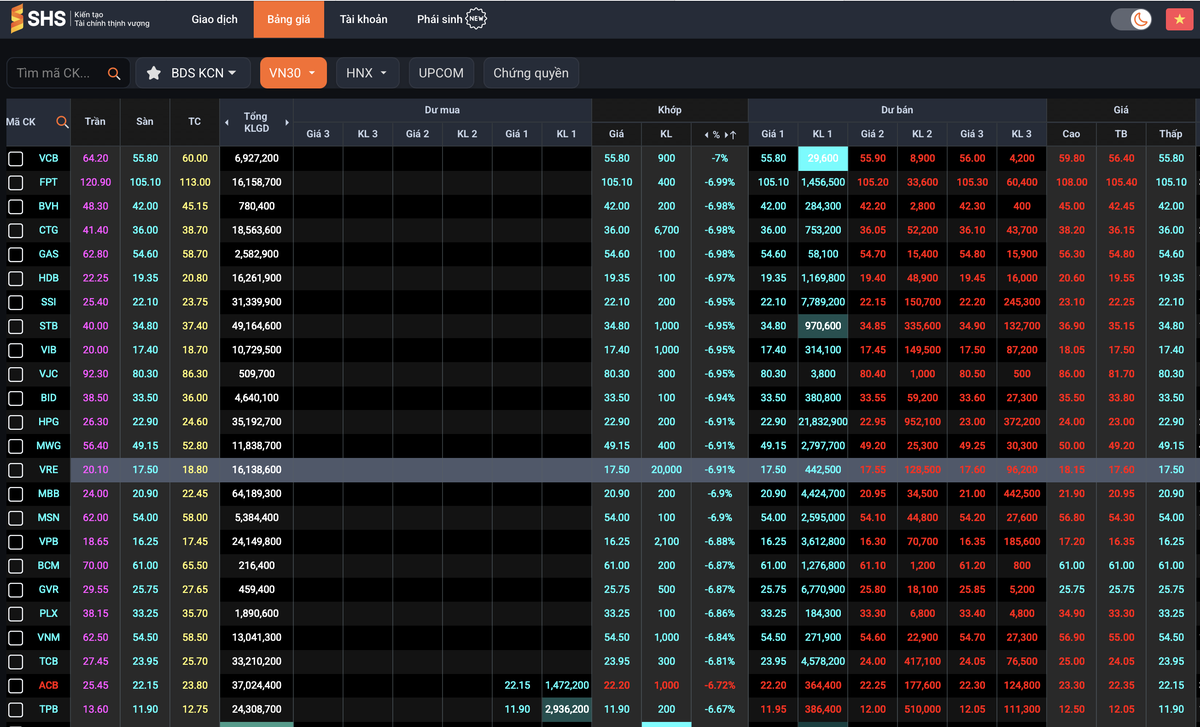Open the Tài khoản tab

pos(363,19)
